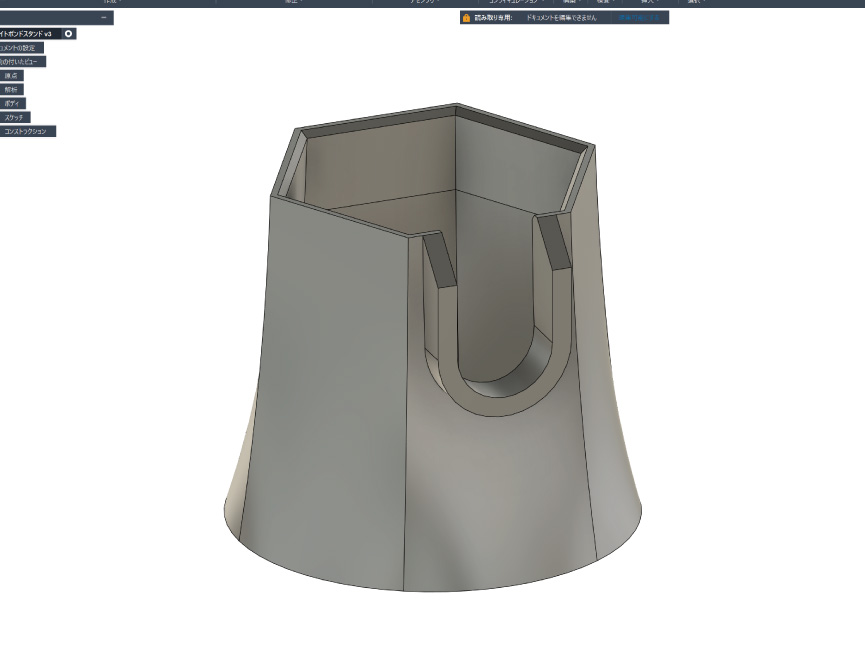
Task: Select the ボンドスタンド v3 root component
Action: point(26,34)
